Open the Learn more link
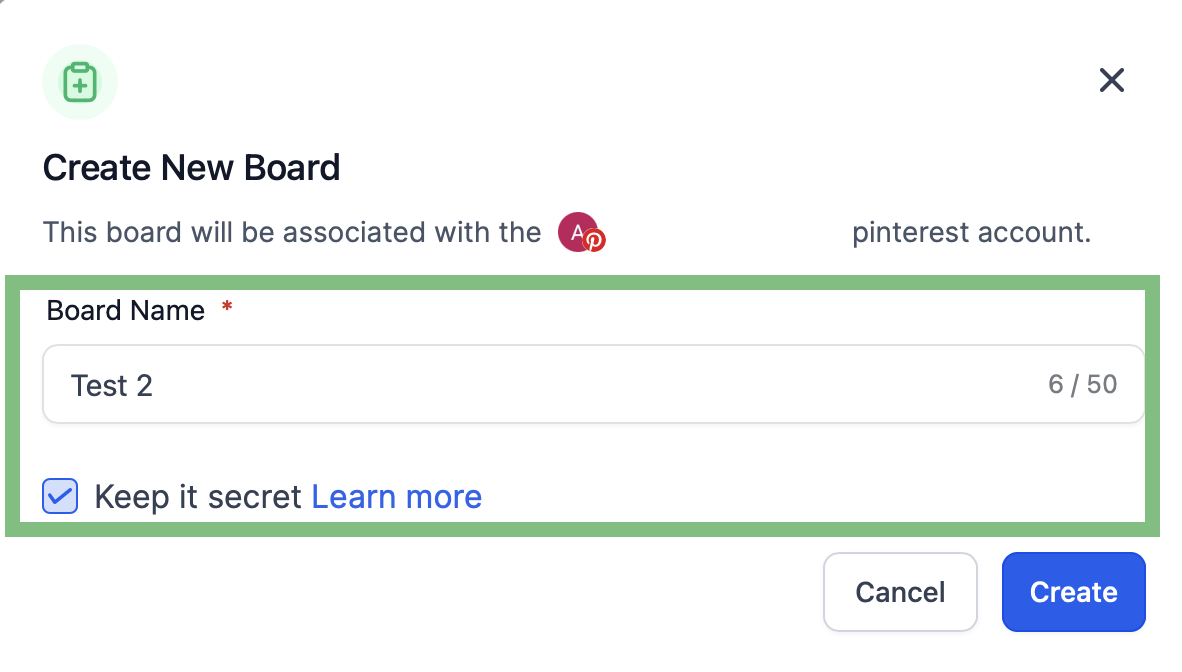Image resolution: width=1182 pixels, height=672 pixels. [397, 497]
